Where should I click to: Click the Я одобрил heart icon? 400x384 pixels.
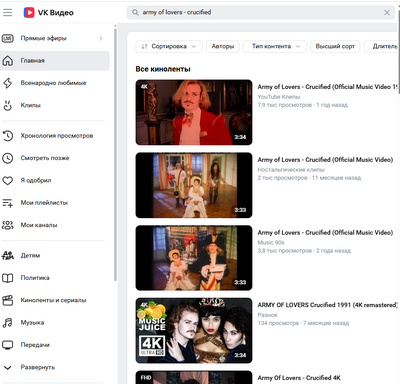[x=7, y=180]
